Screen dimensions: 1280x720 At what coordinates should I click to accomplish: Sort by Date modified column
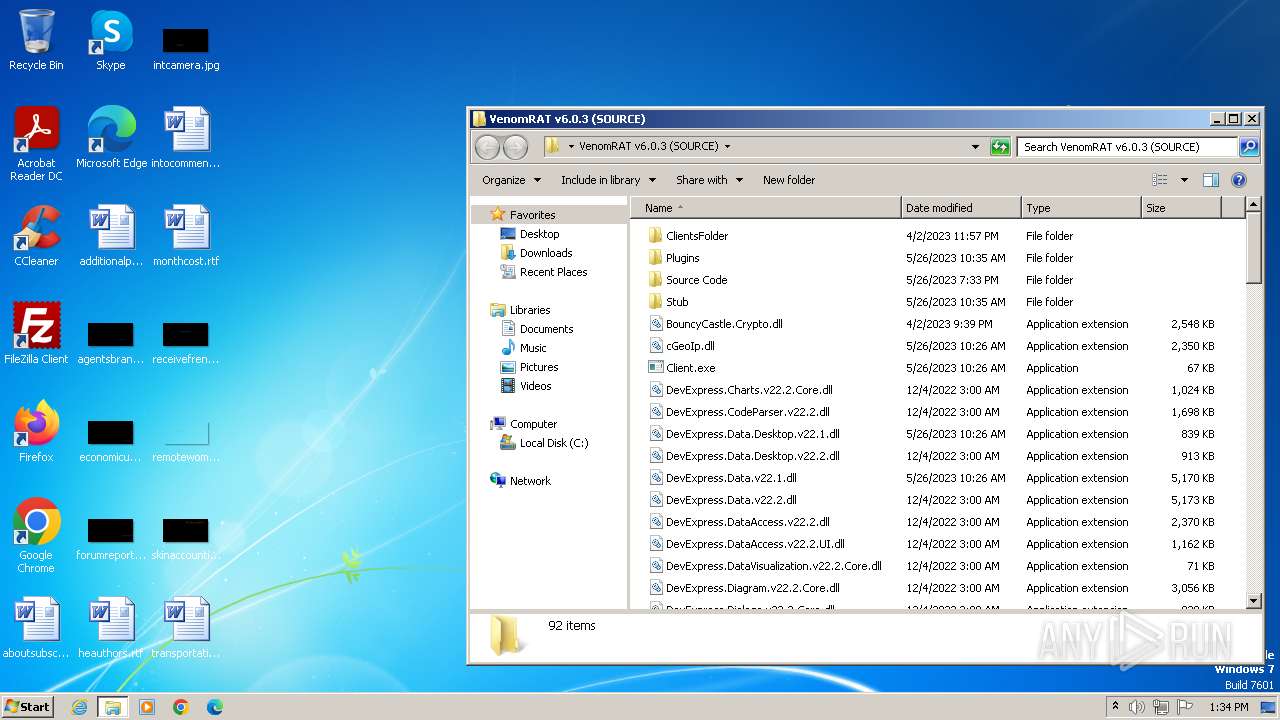pos(961,208)
